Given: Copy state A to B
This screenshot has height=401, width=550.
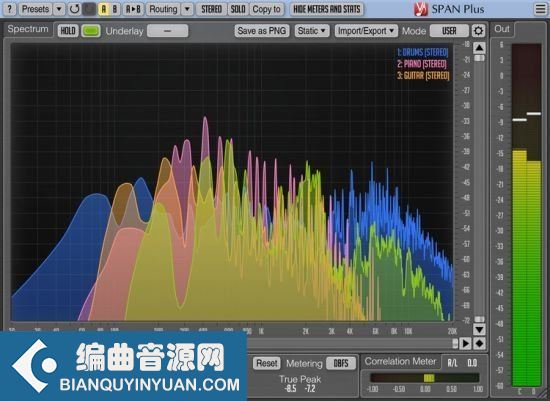Looking at the screenshot, I should [x=133, y=9].
